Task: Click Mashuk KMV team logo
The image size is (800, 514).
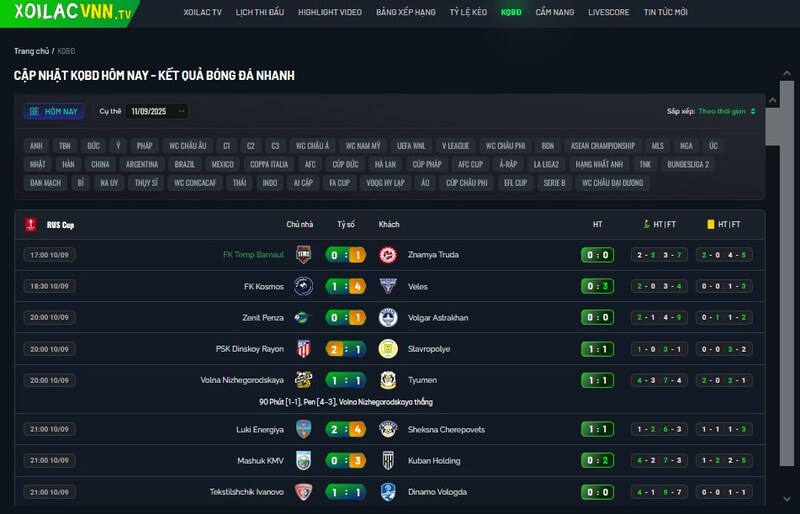Action: point(304,460)
